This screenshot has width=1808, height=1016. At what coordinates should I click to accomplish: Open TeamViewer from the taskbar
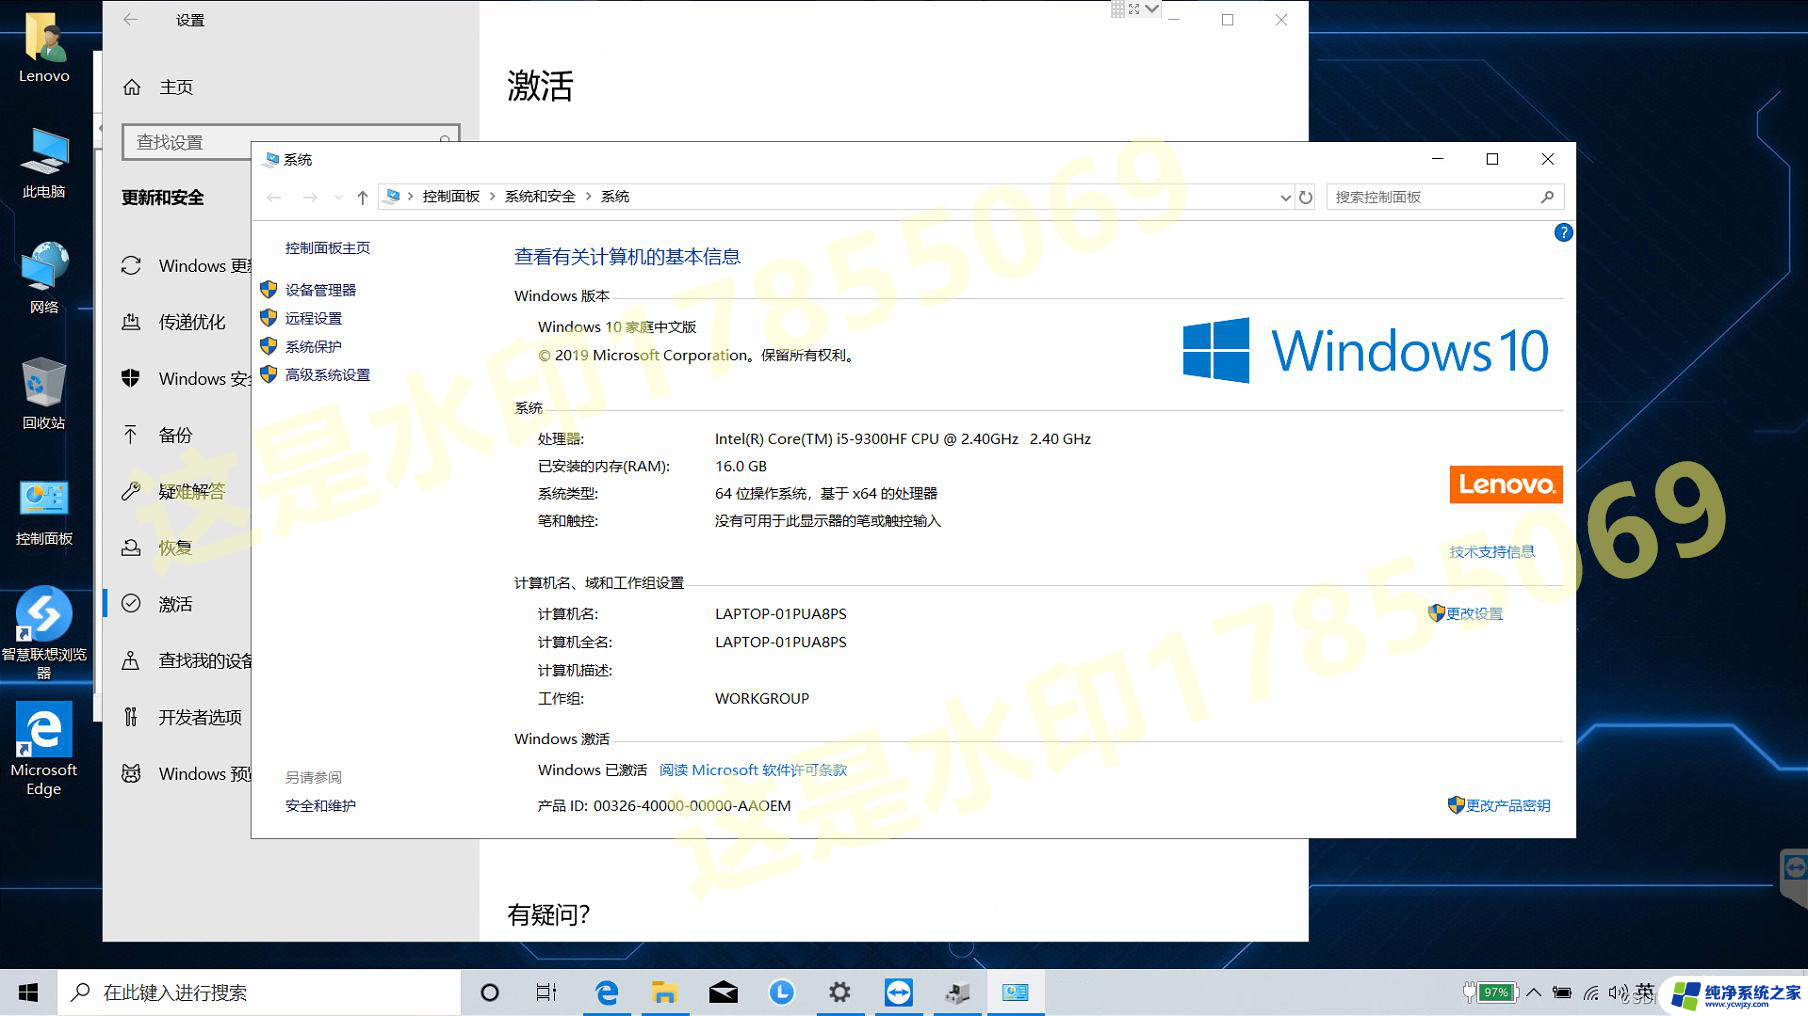(898, 992)
